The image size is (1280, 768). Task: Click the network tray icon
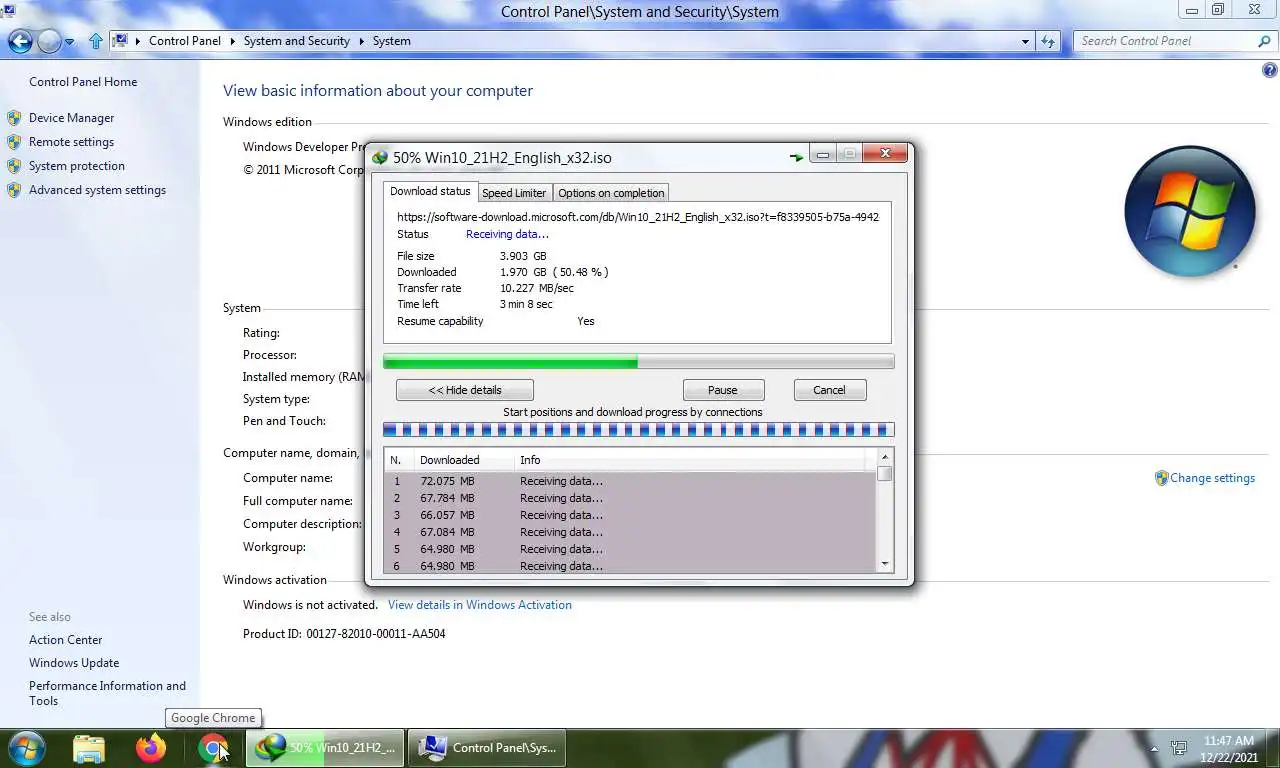click(1179, 748)
